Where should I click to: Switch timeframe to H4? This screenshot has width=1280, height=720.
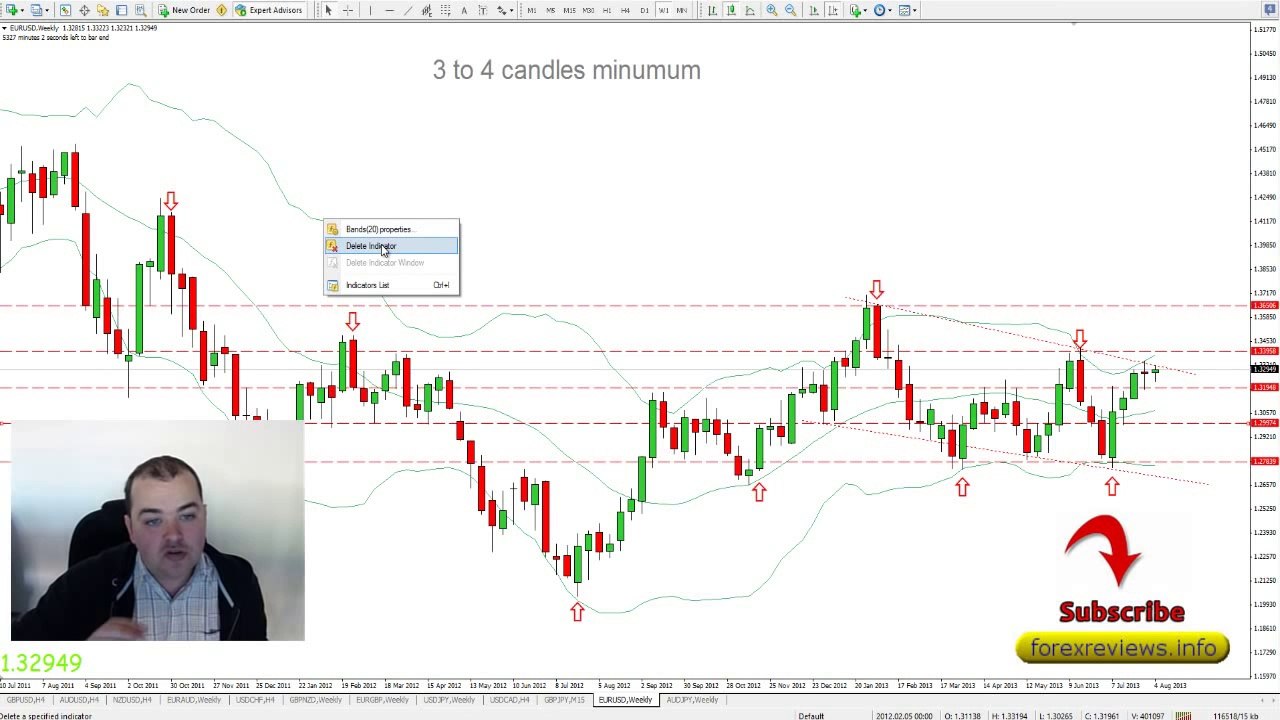coord(625,10)
